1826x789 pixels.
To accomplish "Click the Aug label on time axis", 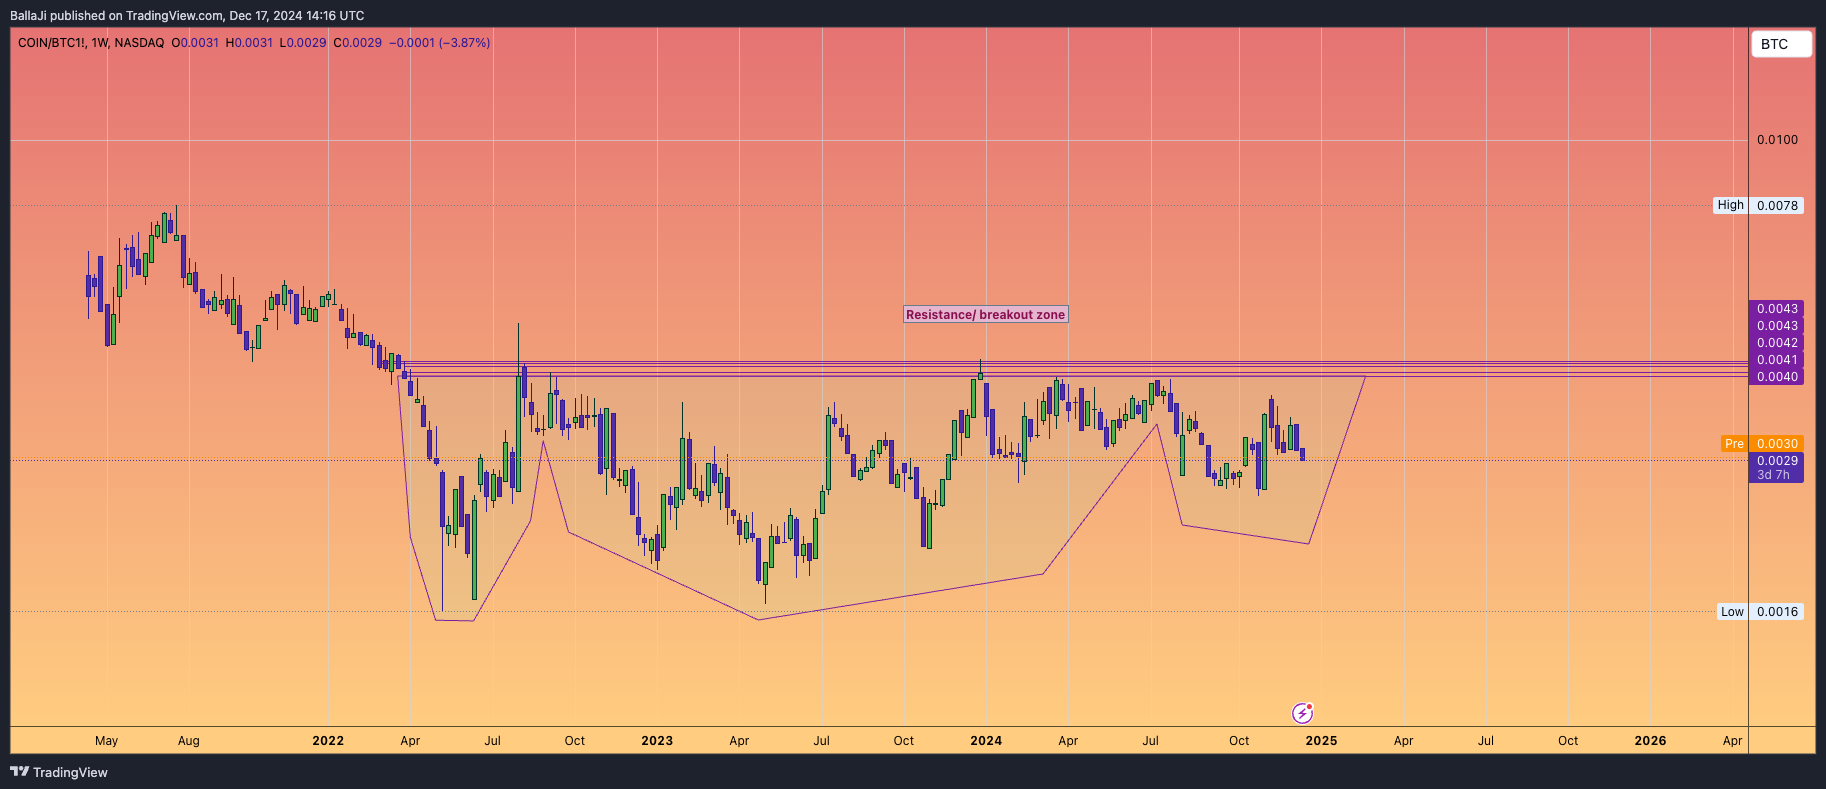I will click(188, 741).
